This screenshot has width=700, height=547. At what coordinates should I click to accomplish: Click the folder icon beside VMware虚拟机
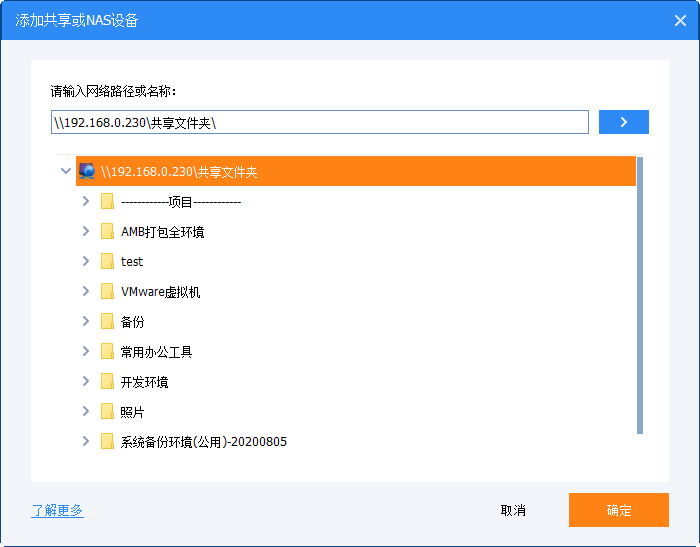tap(107, 292)
